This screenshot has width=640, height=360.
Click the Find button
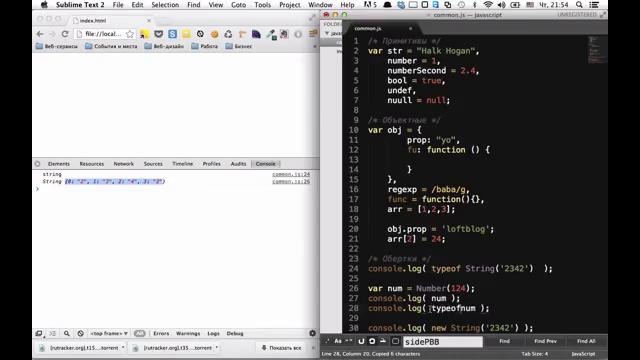504,341
